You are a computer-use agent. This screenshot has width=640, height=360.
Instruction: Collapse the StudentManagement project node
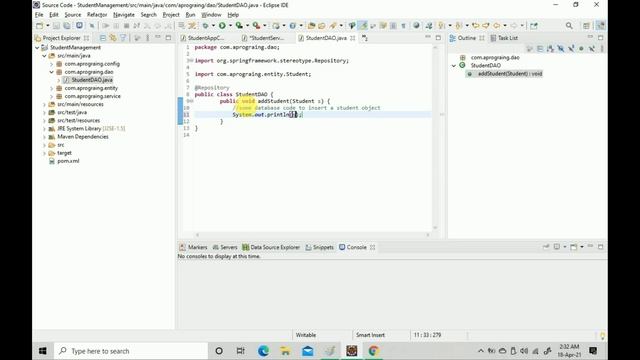click(37, 48)
